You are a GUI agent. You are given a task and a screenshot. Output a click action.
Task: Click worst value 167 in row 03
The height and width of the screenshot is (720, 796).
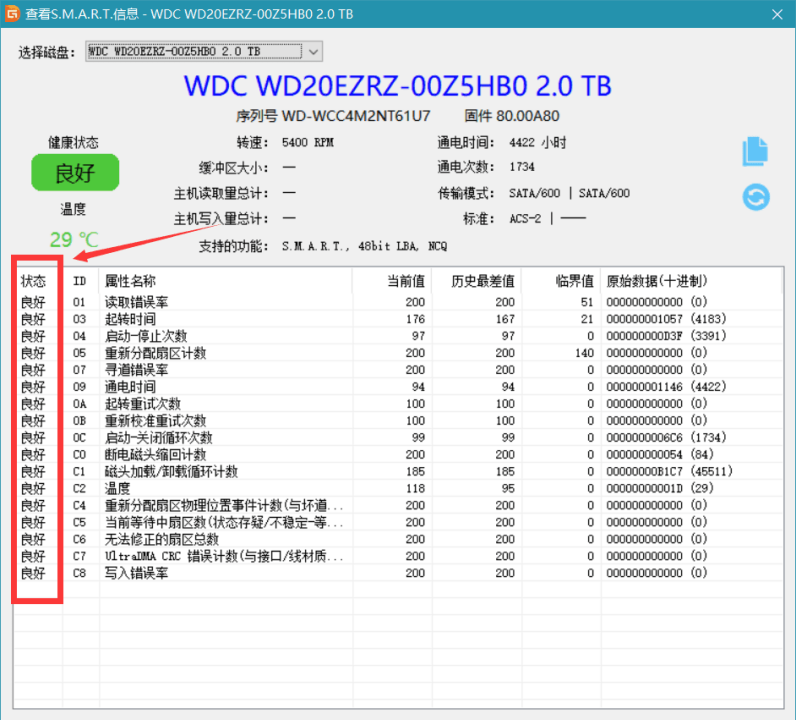tap(505, 319)
